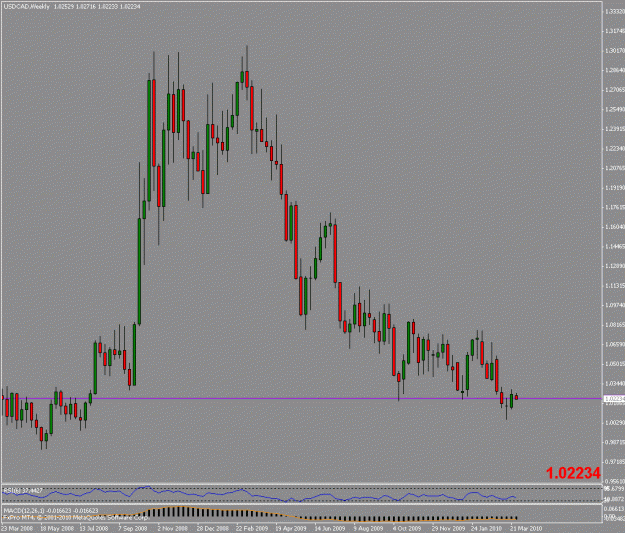Select the purple horizontal support line
Viewport: 625px width, 533px height.
pos(301,398)
